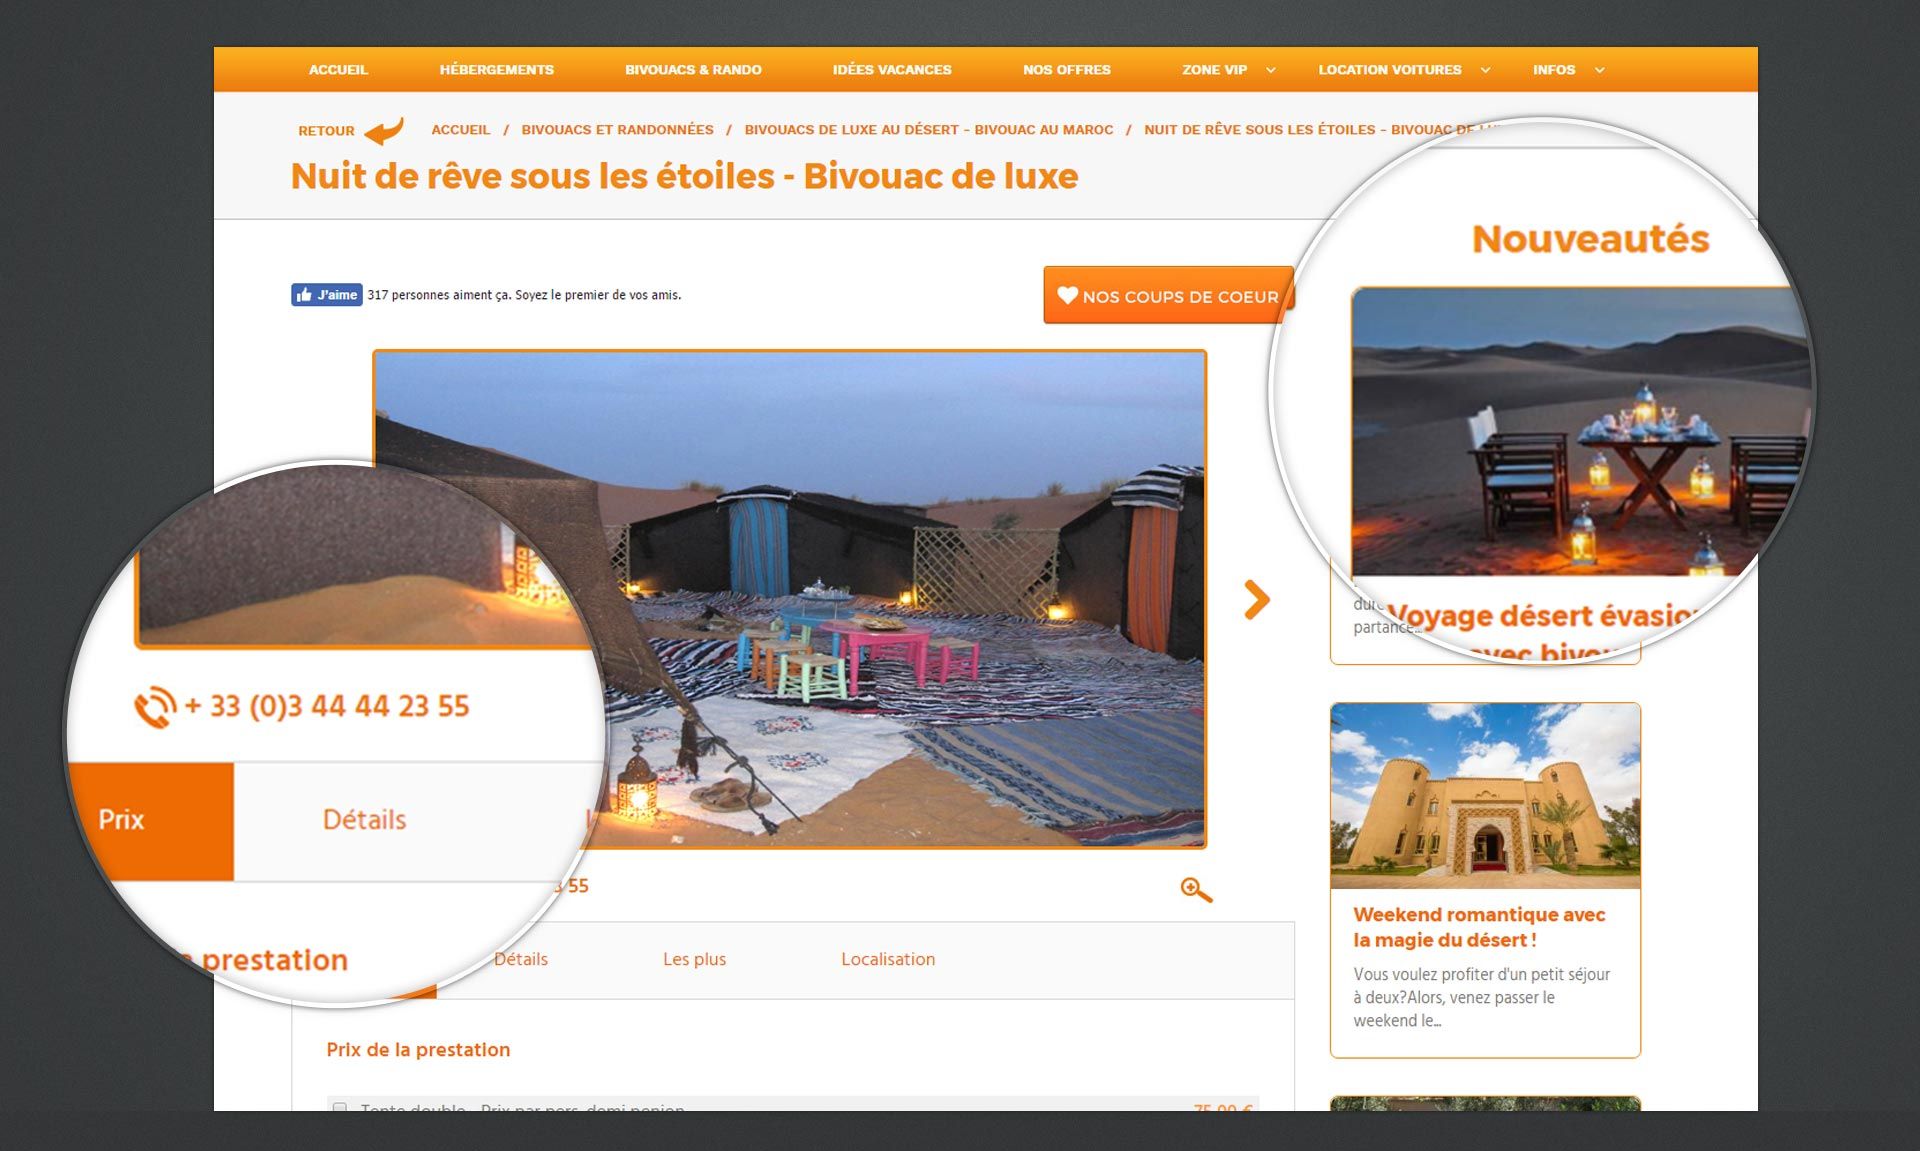
Task: Click the heart icon on Nos Coups de Coeur
Action: (1067, 295)
